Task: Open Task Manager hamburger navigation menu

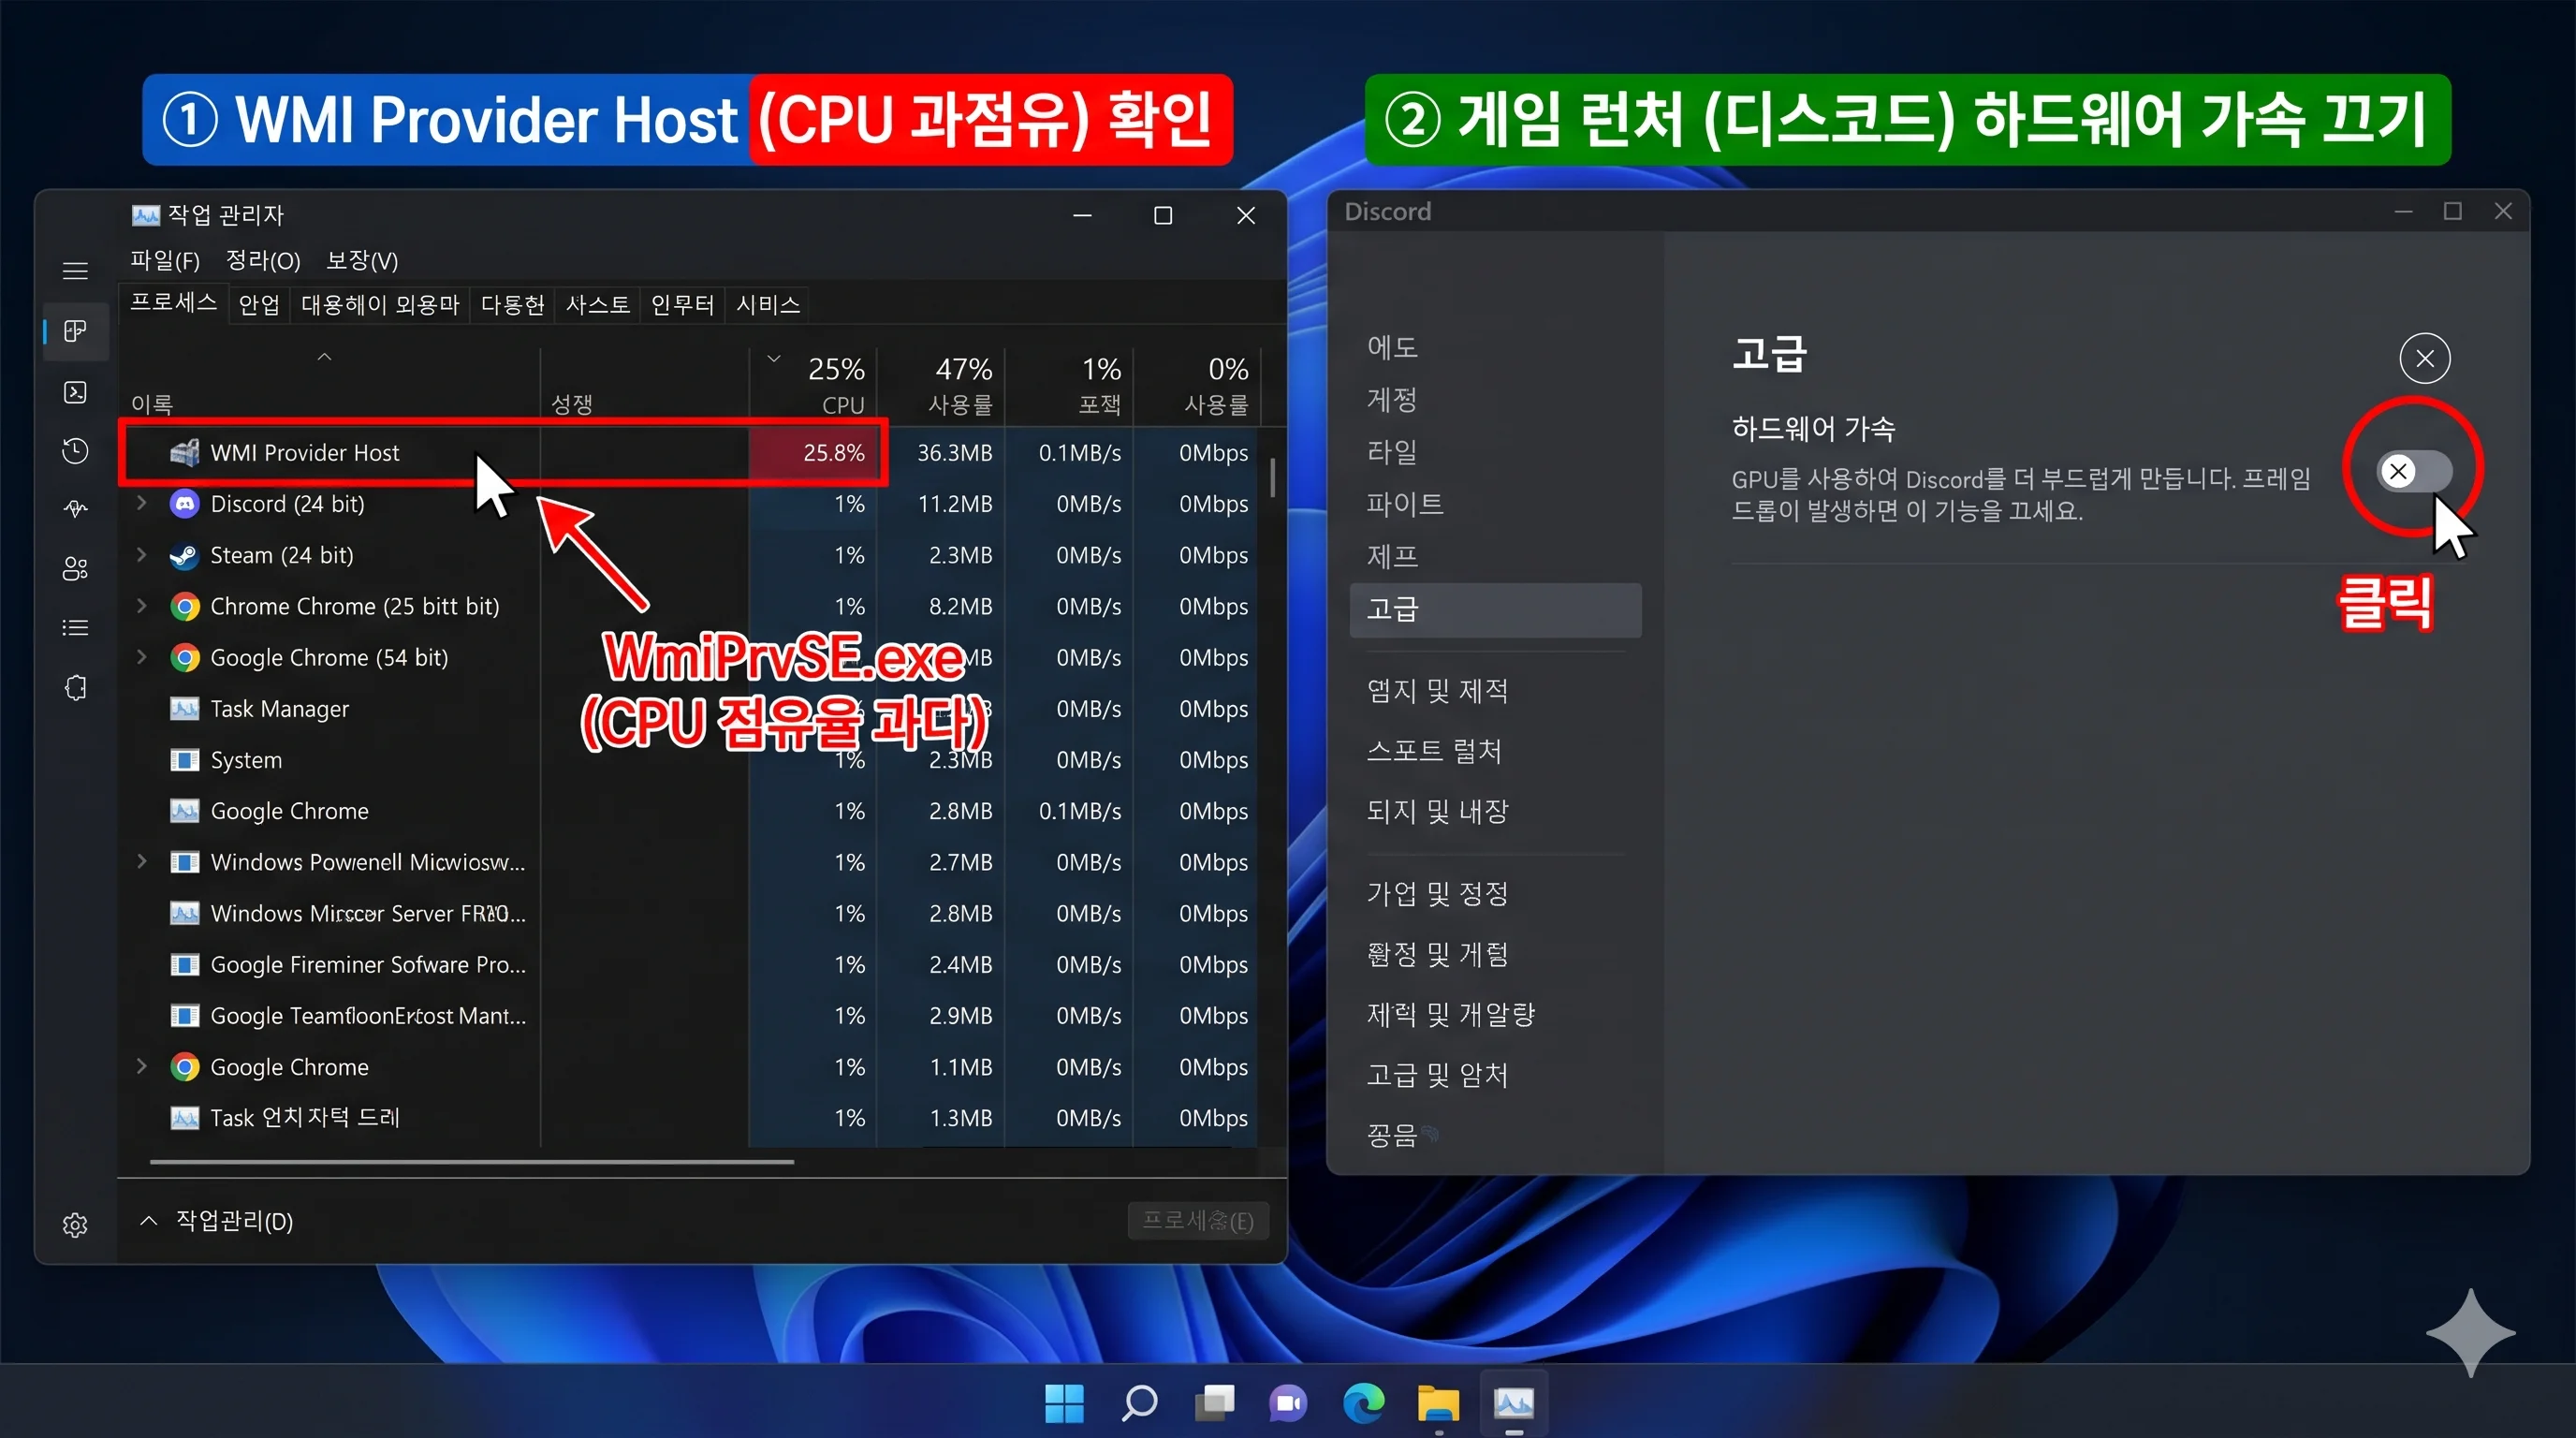Action: click(x=75, y=271)
